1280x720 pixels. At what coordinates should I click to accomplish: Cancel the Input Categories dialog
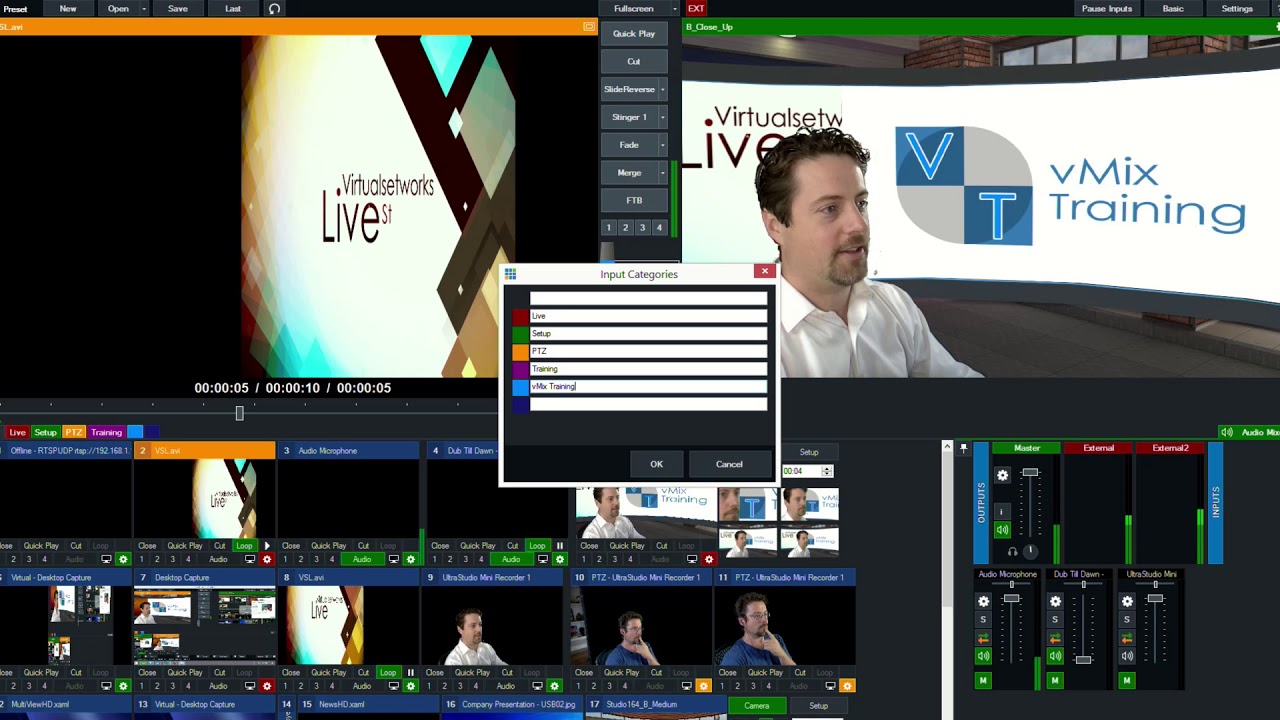(x=729, y=464)
